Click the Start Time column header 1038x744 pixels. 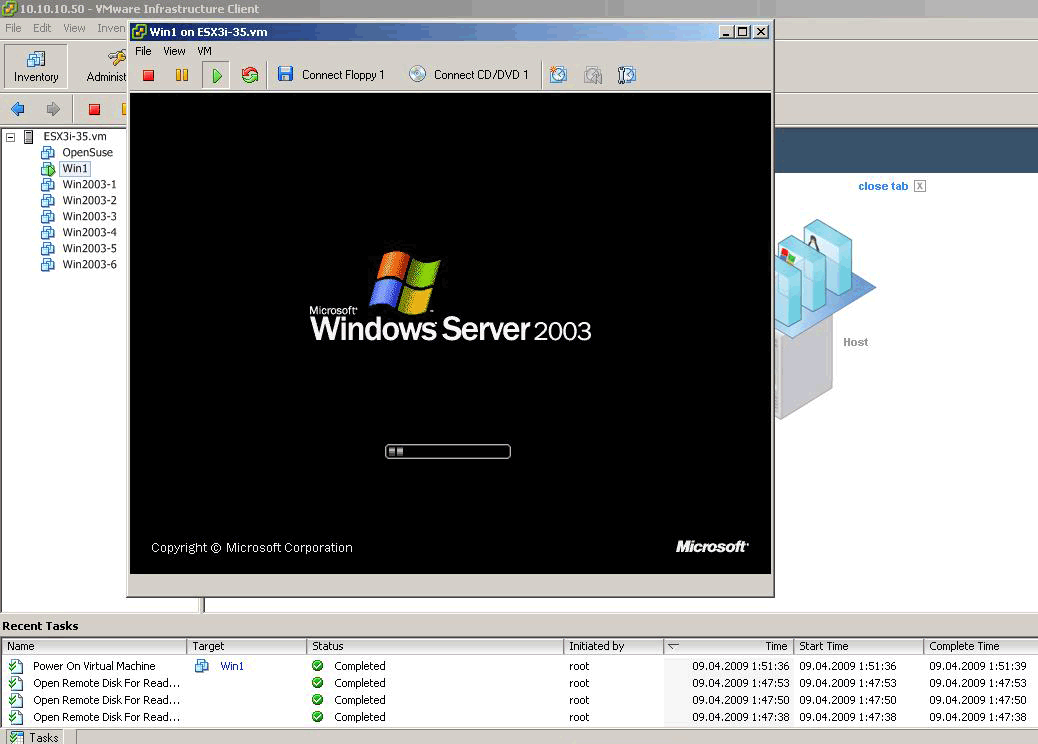pyautogui.click(x=859, y=646)
